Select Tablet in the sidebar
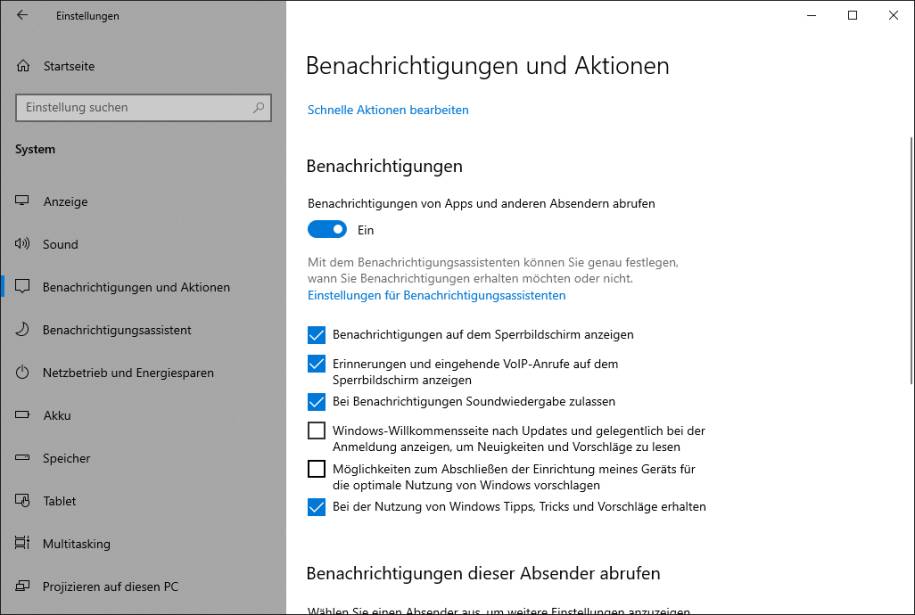915x615 pixels. tap(59, 501)
